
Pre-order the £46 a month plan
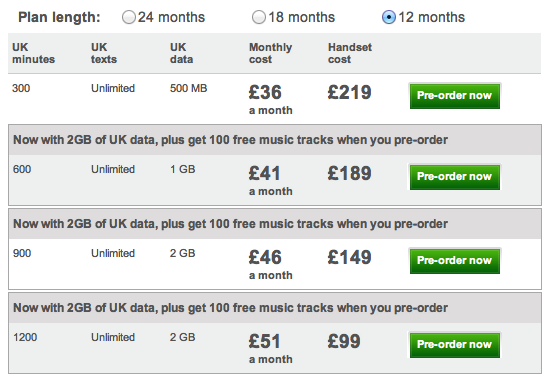pos(455,261)
